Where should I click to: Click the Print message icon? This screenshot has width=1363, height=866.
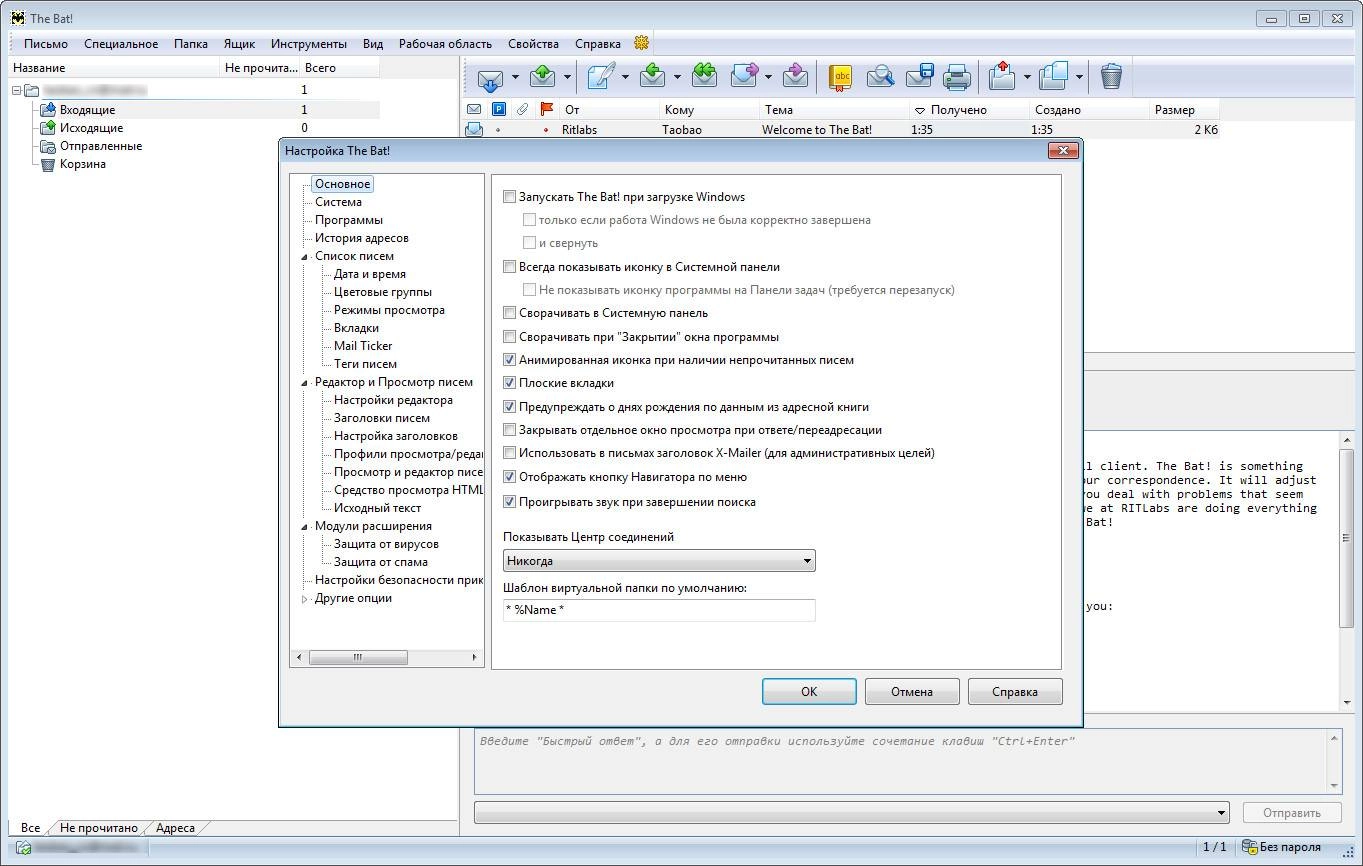(x=957, y=76)
